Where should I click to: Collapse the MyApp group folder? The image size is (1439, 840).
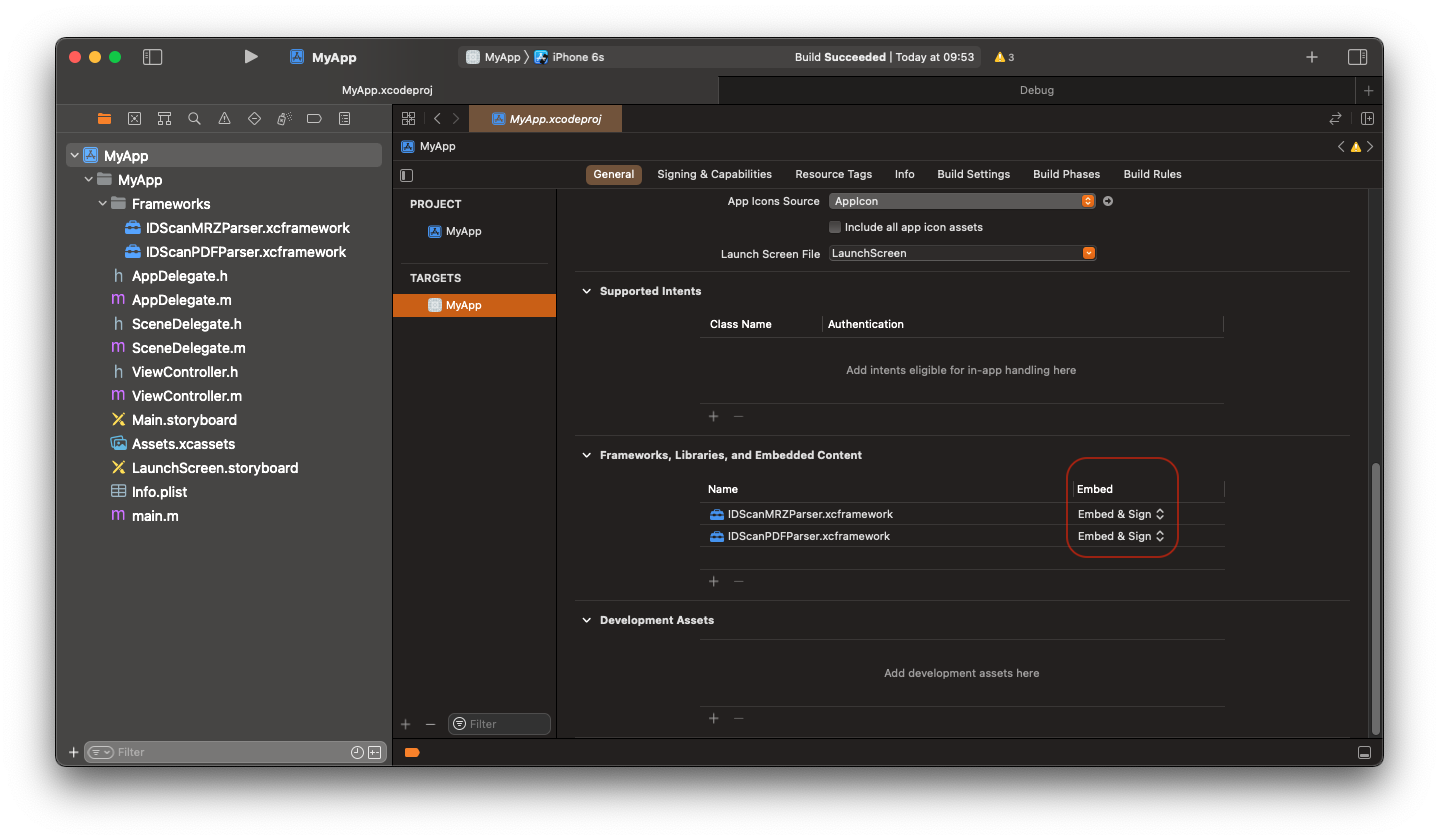(x=88, y=180)
